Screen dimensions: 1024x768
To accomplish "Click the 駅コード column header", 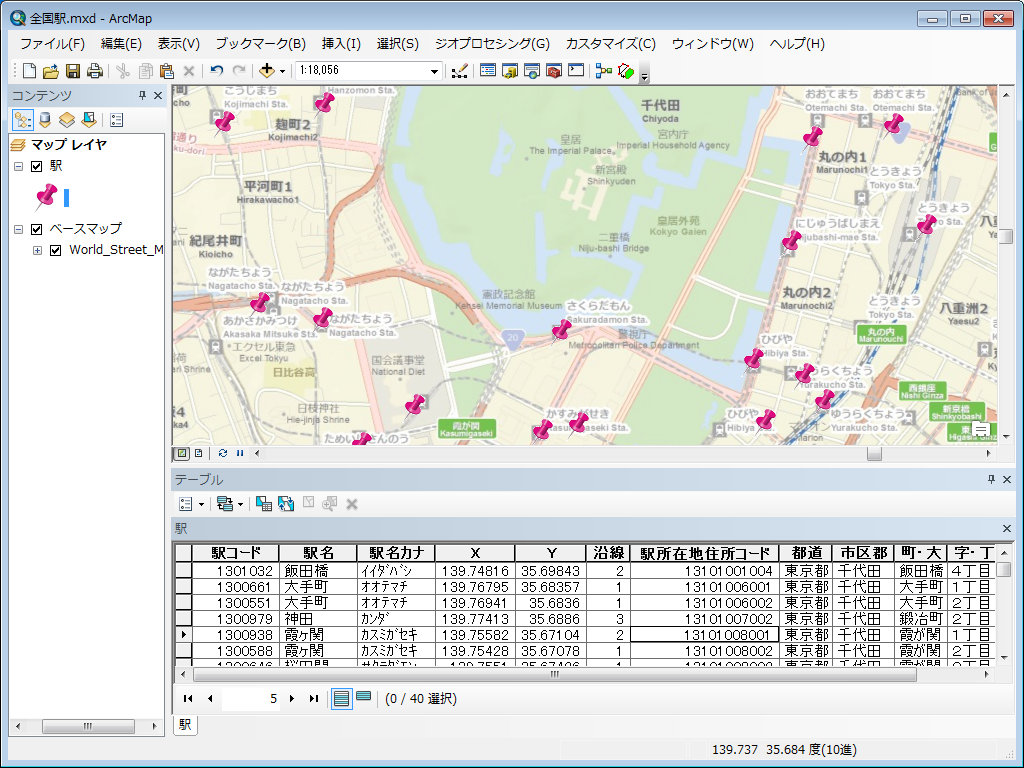I will [236, 553].
